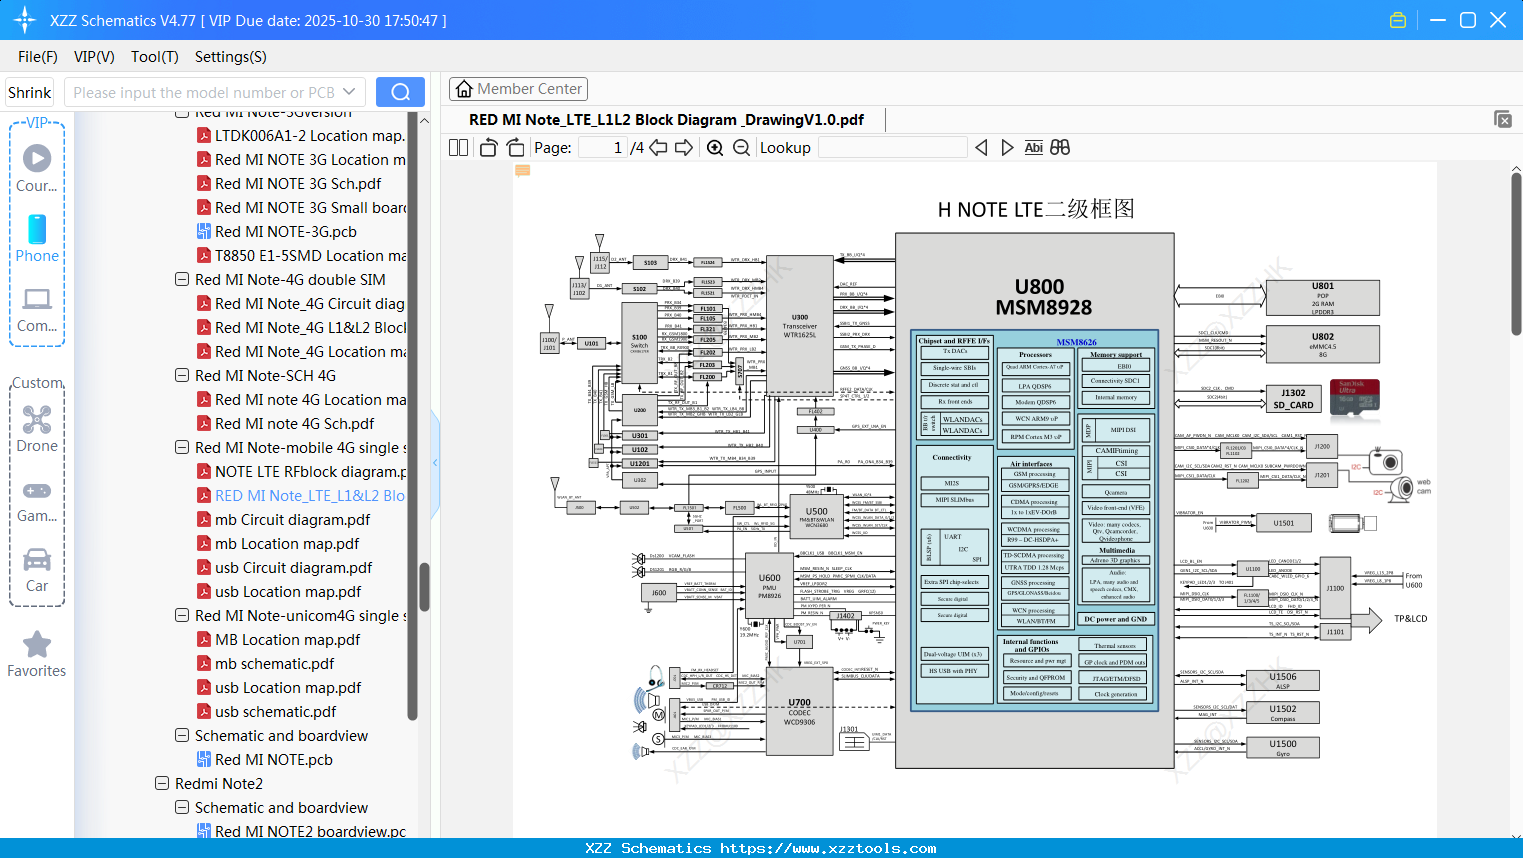Click the orange annotation marker on page
The image size is (1523, 858).
click(522, 171)
